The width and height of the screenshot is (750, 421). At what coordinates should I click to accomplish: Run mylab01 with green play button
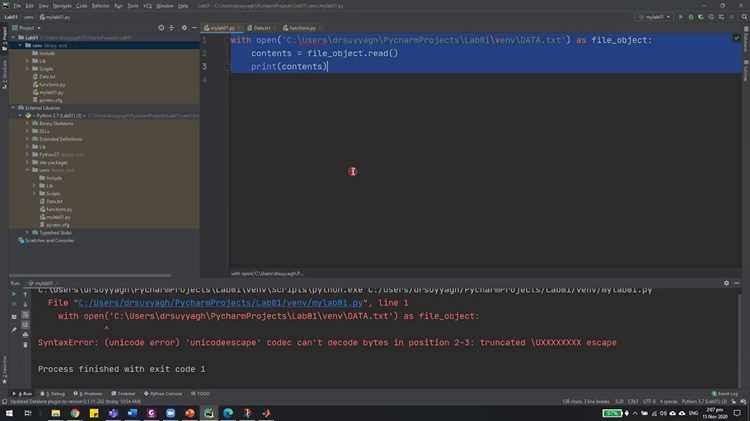tap(681, 17)
